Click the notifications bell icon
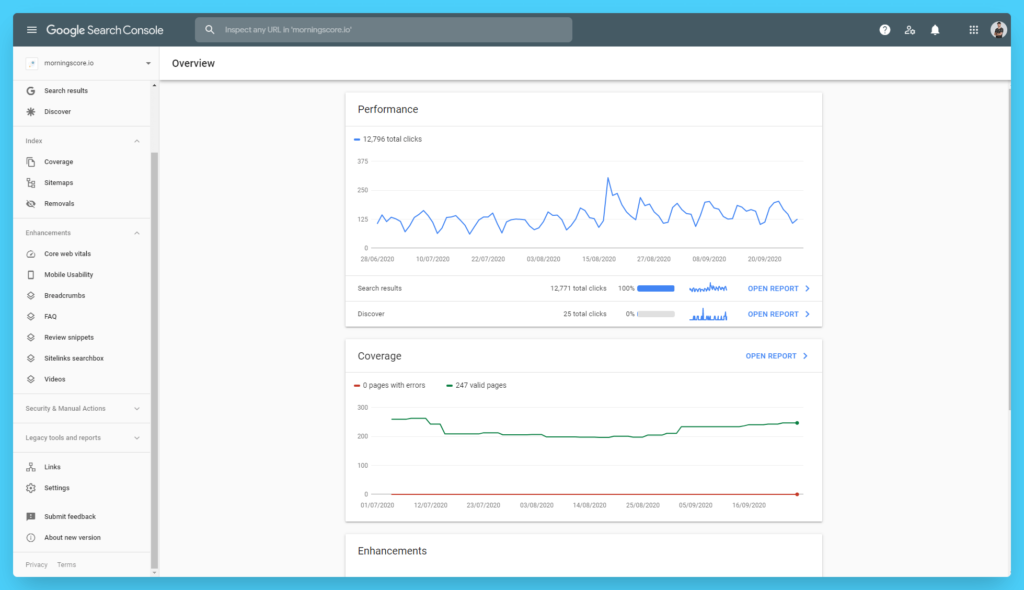The width and height of the screenshot is (1024, 590). (934, 29)
